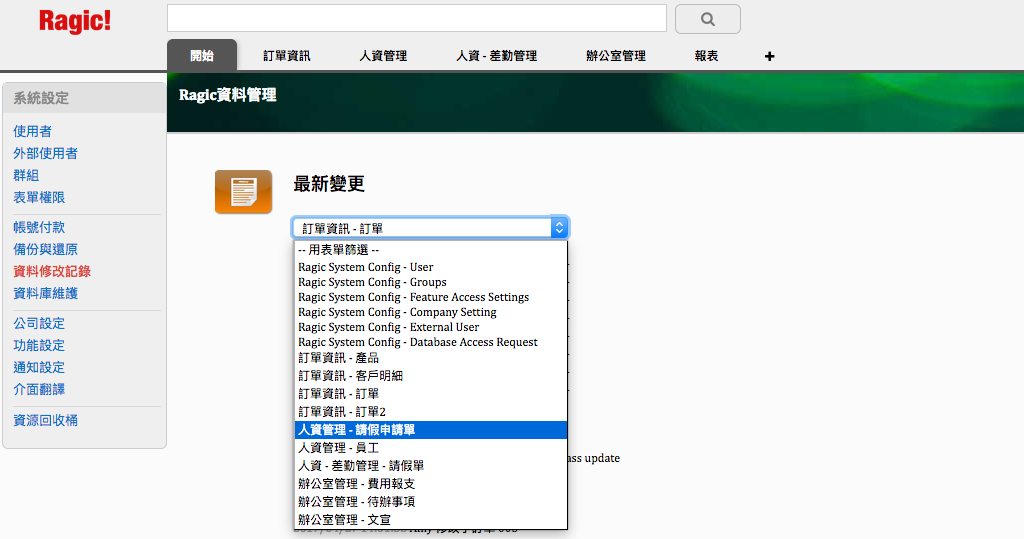Click the plus icon to add tab
1024x539 pixels.
(769, 56)
